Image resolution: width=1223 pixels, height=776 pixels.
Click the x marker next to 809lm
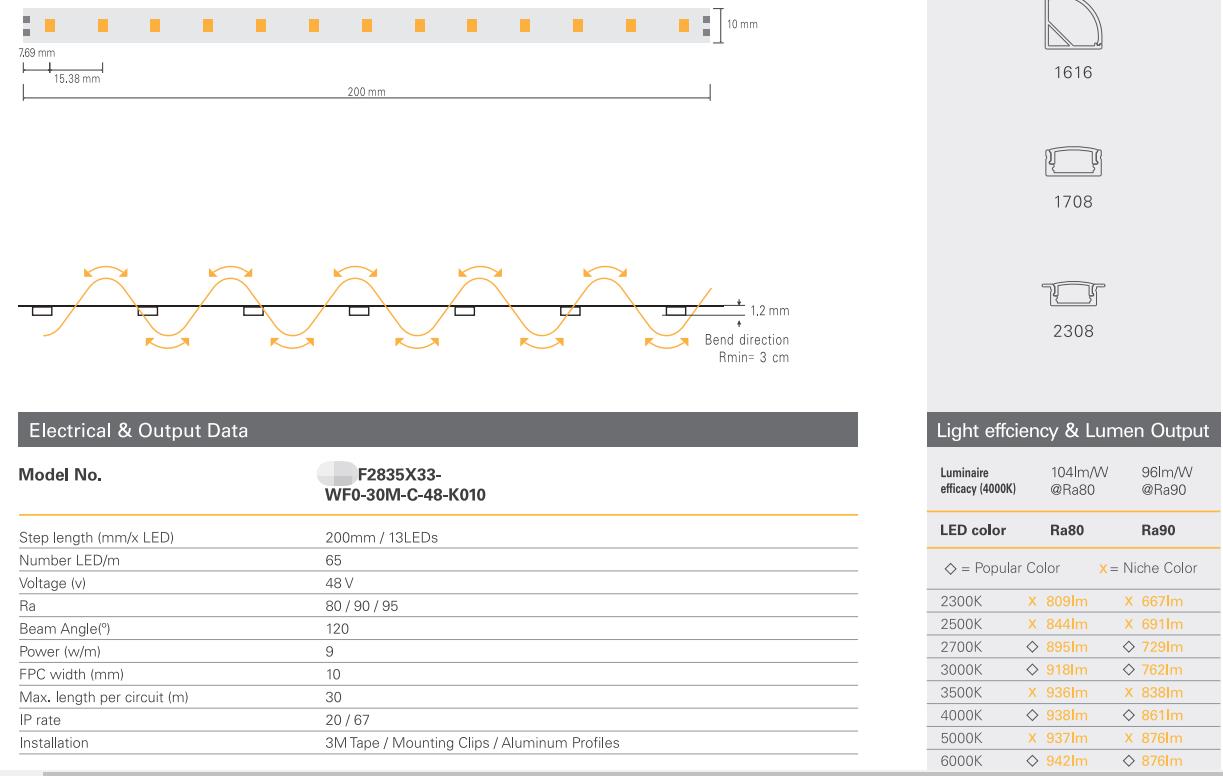click(1032, 603)
